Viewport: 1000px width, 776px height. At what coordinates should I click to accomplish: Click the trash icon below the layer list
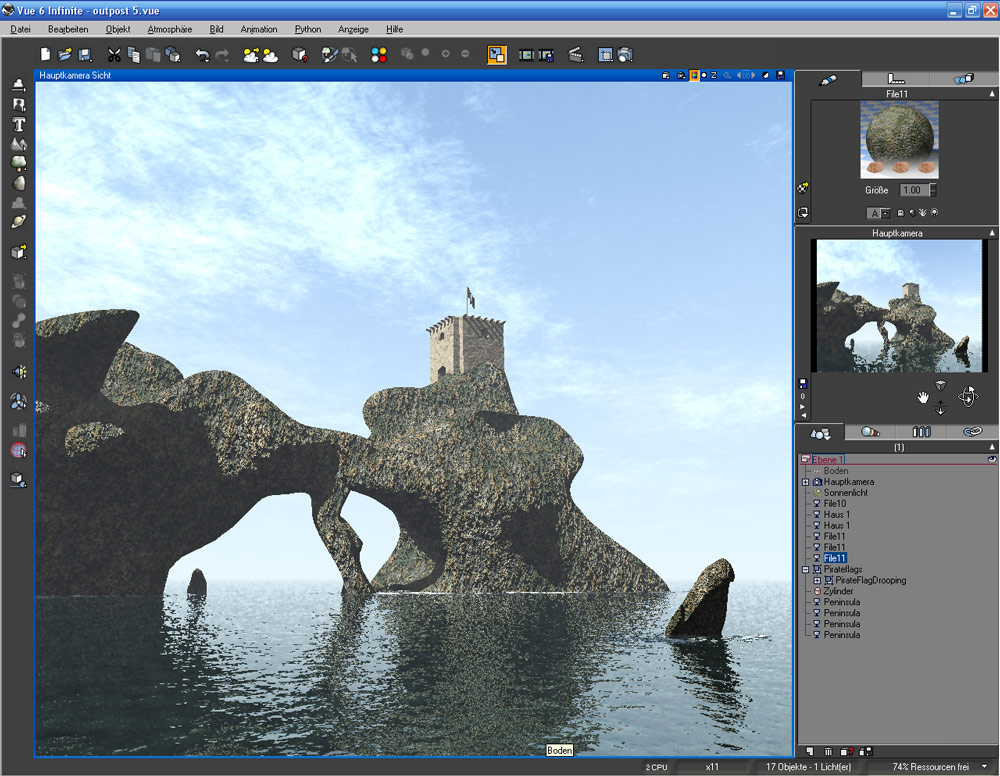pos(828,751)
